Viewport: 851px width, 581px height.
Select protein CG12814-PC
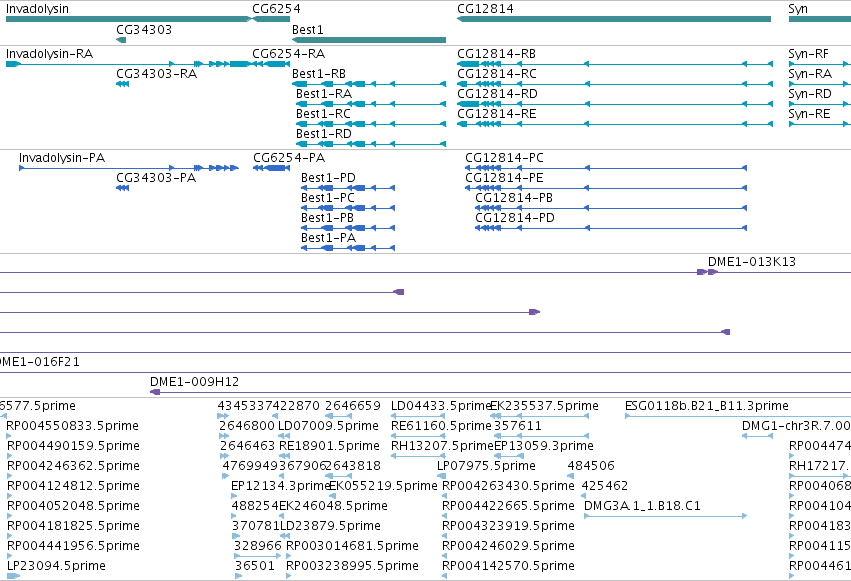[606, 168]
